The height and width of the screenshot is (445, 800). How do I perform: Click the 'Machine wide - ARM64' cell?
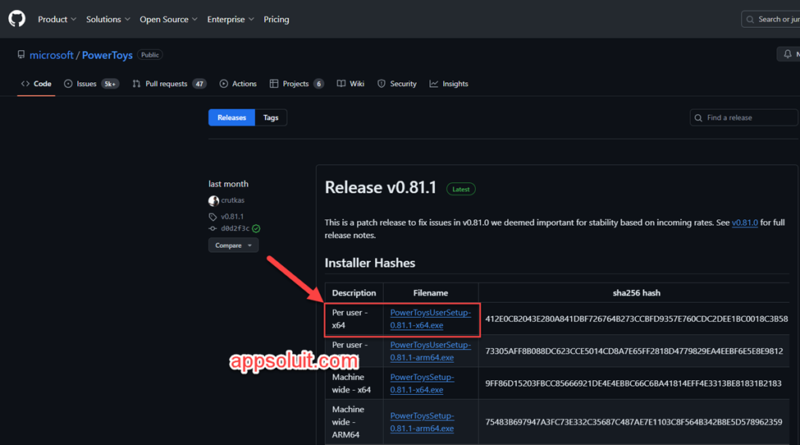point(354,422)
